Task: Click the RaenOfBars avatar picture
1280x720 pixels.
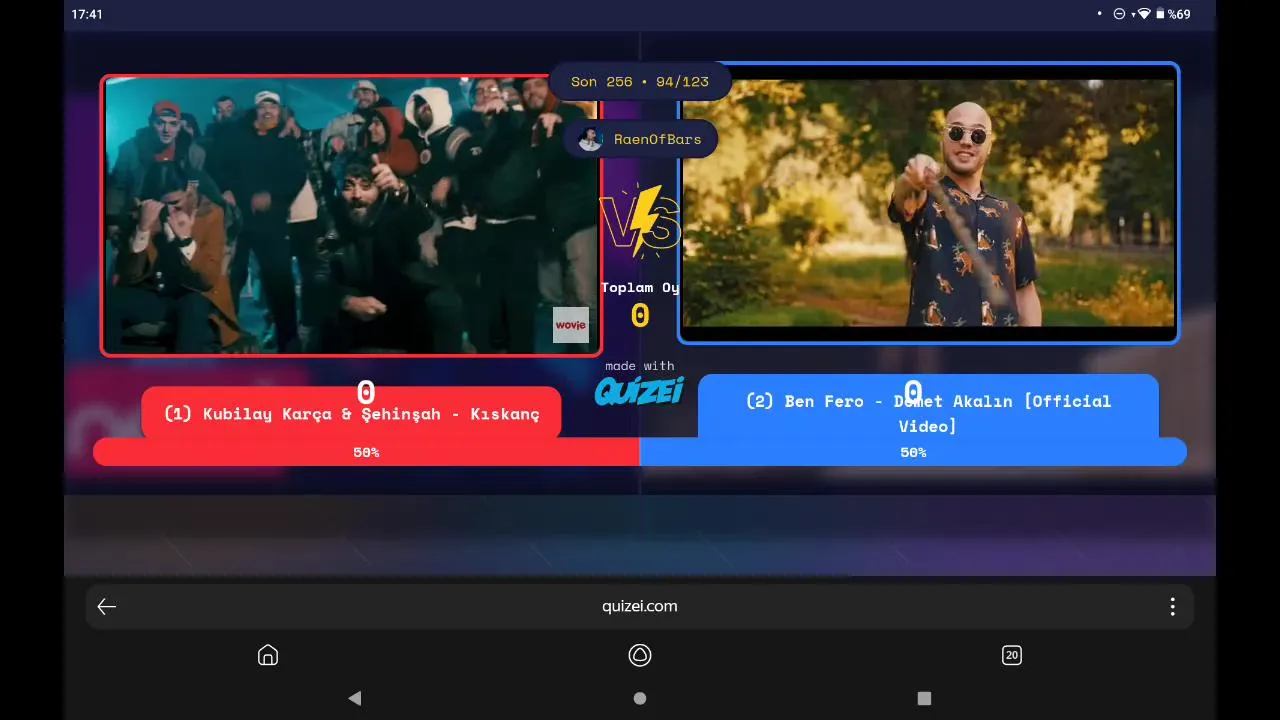Action: click(x=590, y=139)
